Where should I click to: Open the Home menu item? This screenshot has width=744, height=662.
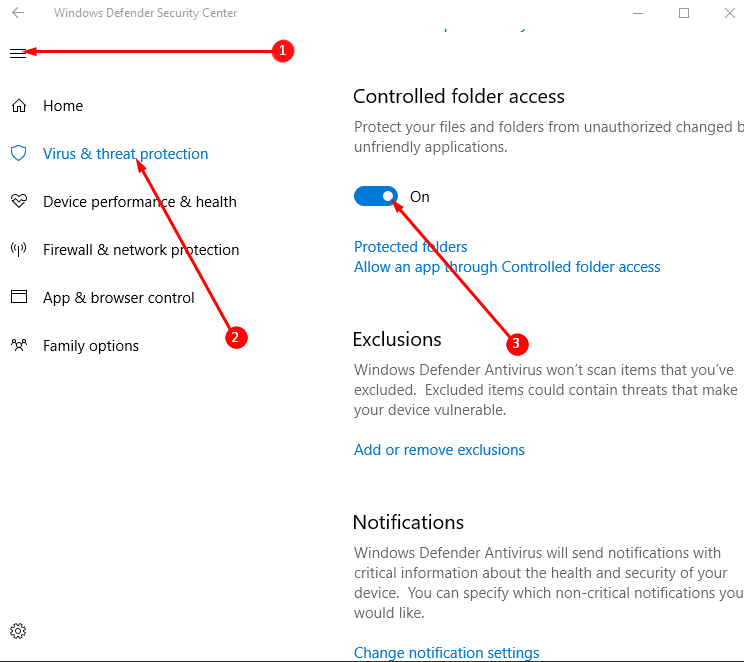tap(63, 106)
